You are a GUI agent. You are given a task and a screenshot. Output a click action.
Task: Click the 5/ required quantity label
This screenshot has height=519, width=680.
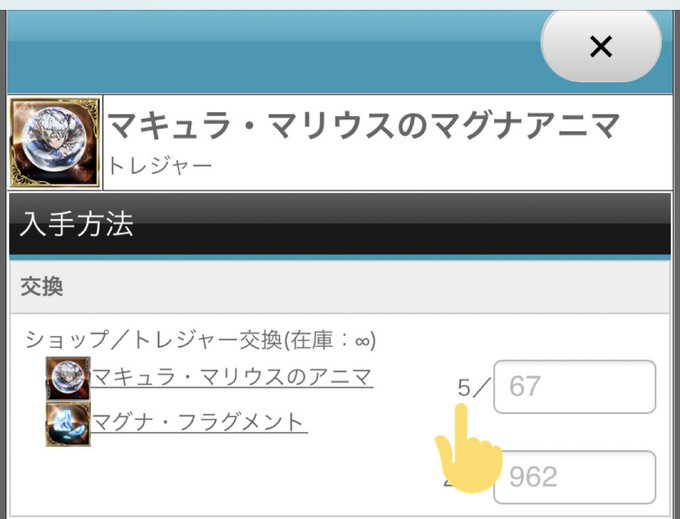tap(473, 387)
